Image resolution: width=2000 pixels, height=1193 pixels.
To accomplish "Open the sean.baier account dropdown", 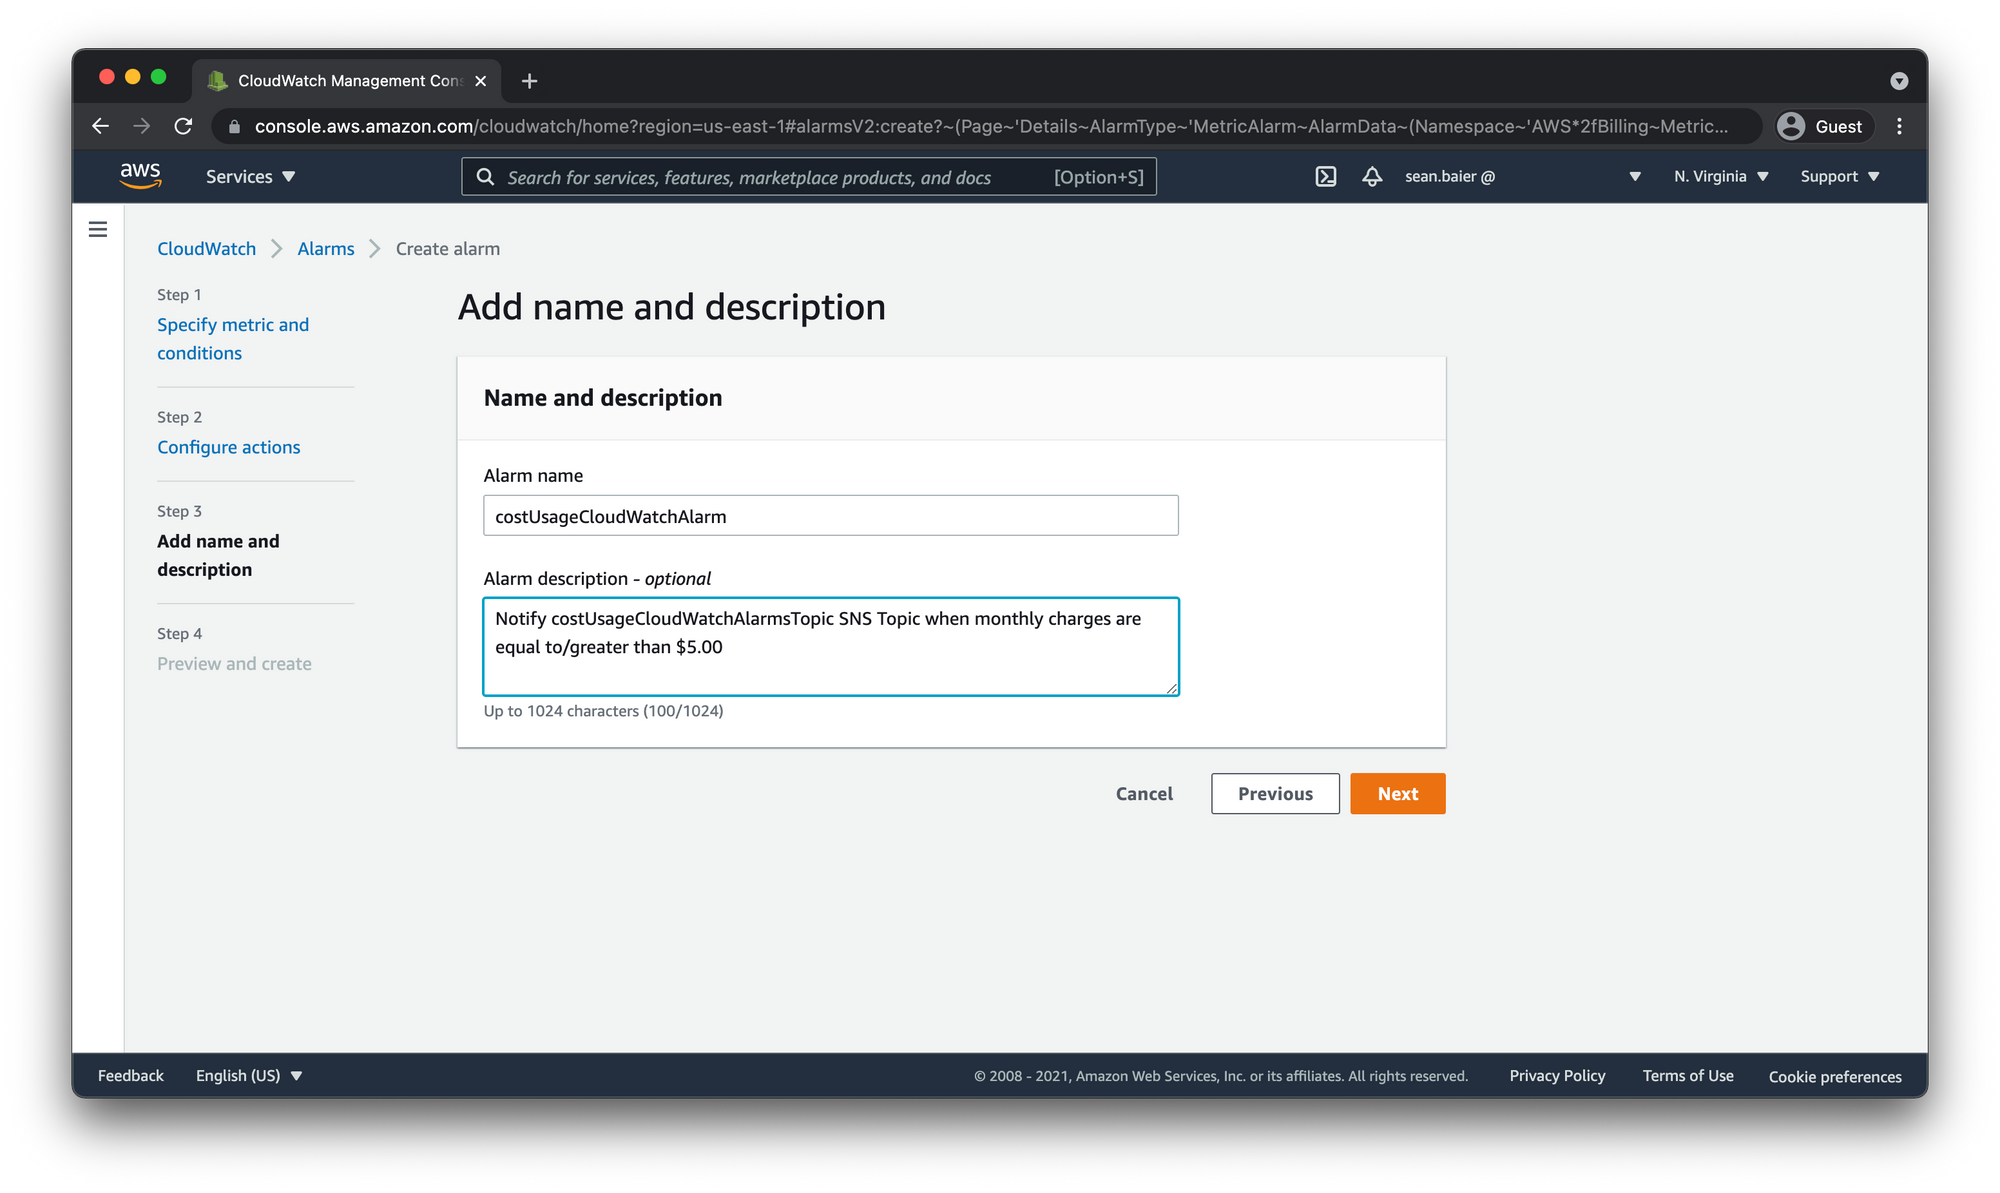I will [1522, 177].
